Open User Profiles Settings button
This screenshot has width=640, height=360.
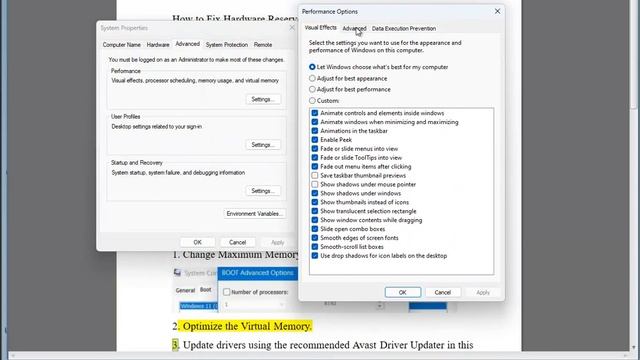[263, 145]
